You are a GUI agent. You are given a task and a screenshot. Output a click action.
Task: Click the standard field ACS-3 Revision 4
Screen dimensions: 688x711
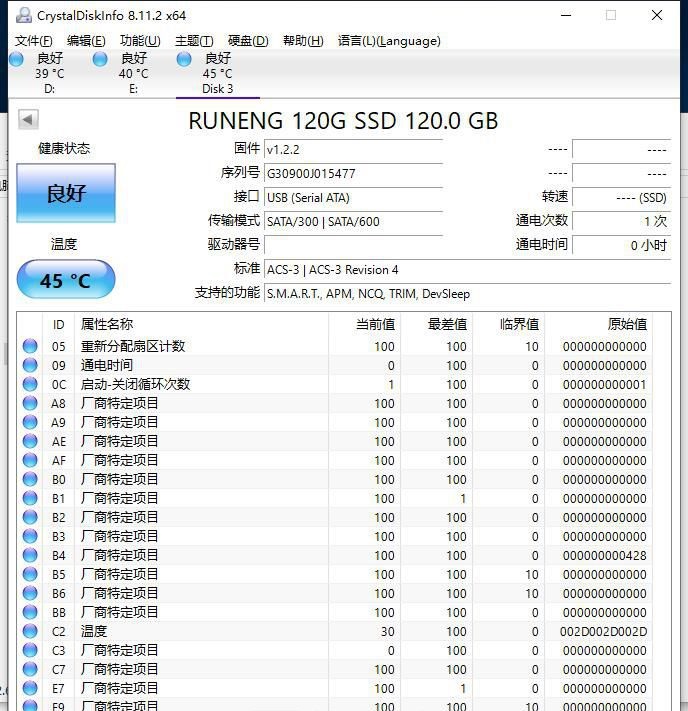467,269
